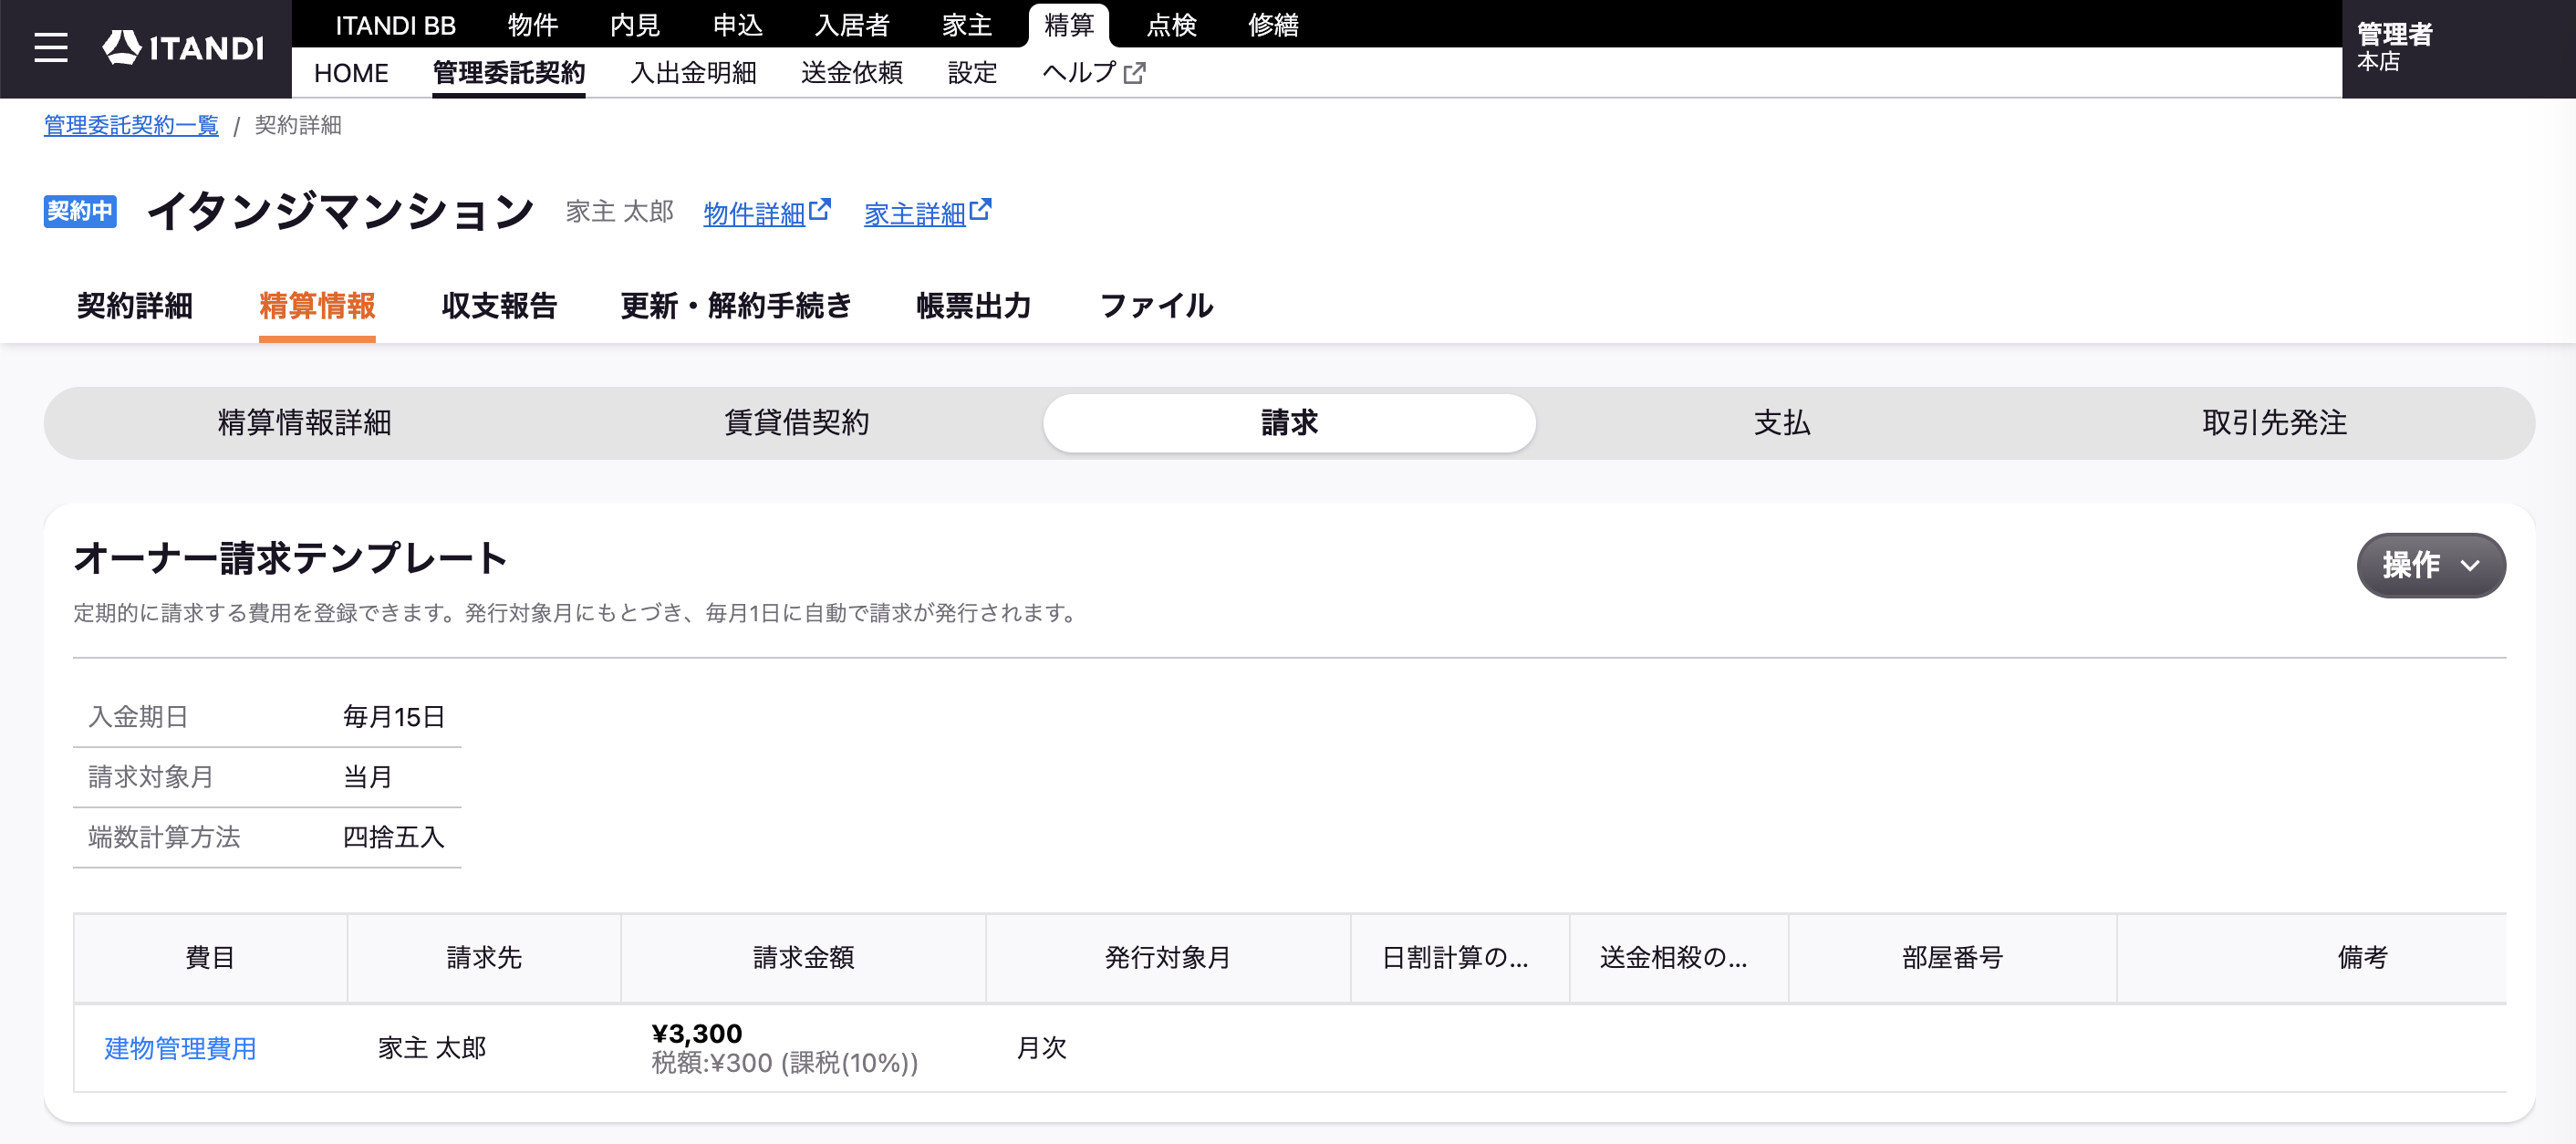2576x1144 pixels.
Task: Click the イタンジマンション title
Action: coord(341,211)
